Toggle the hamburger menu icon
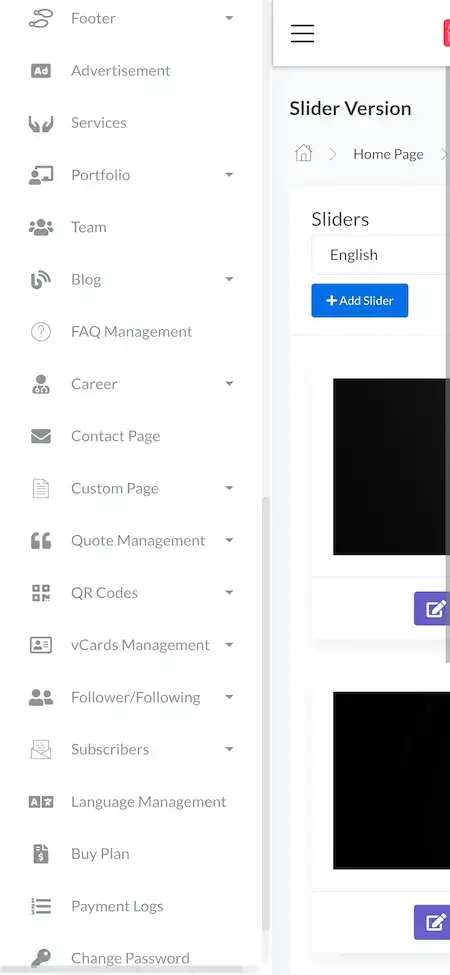This screenshot has height=975, width=450. click(x=303, y=33)
